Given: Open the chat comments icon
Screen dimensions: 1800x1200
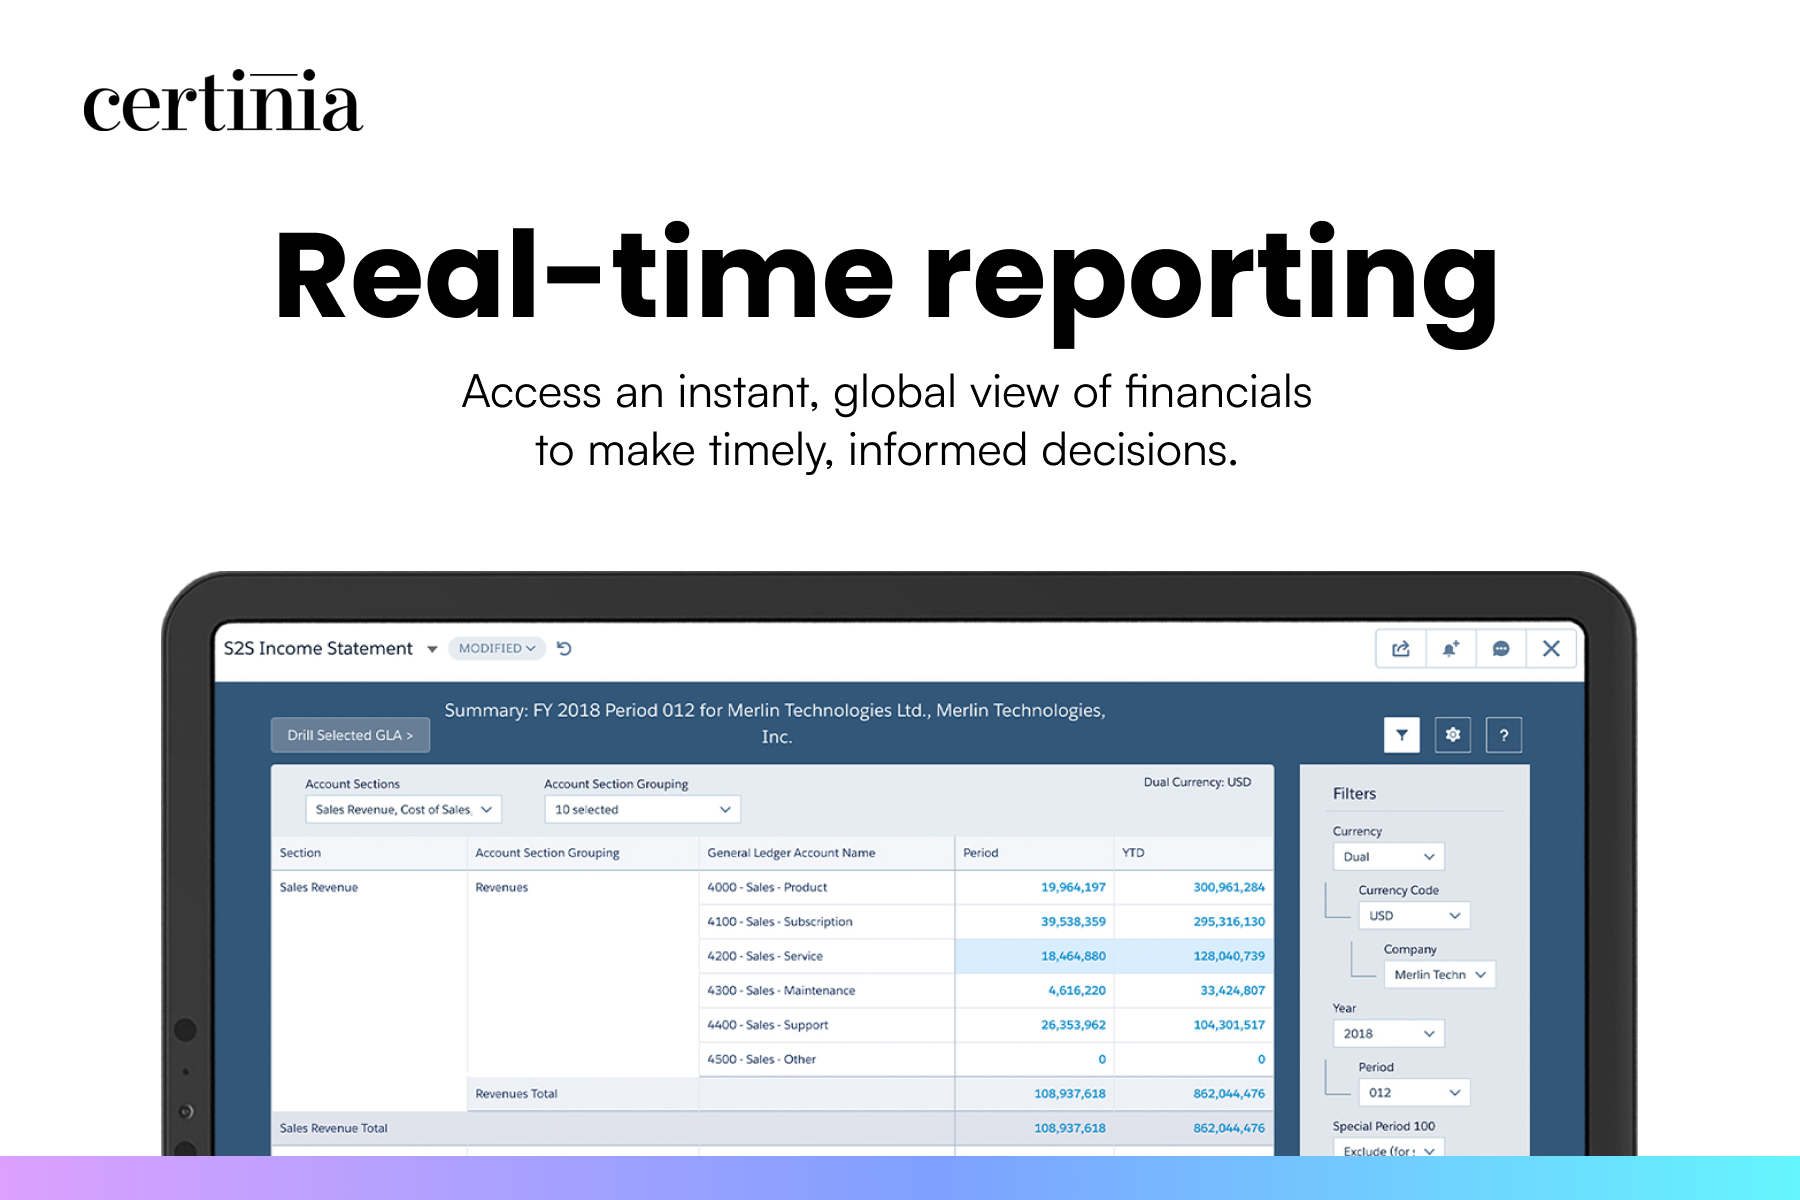Looking at the screenshot, I should point(1501,649).
